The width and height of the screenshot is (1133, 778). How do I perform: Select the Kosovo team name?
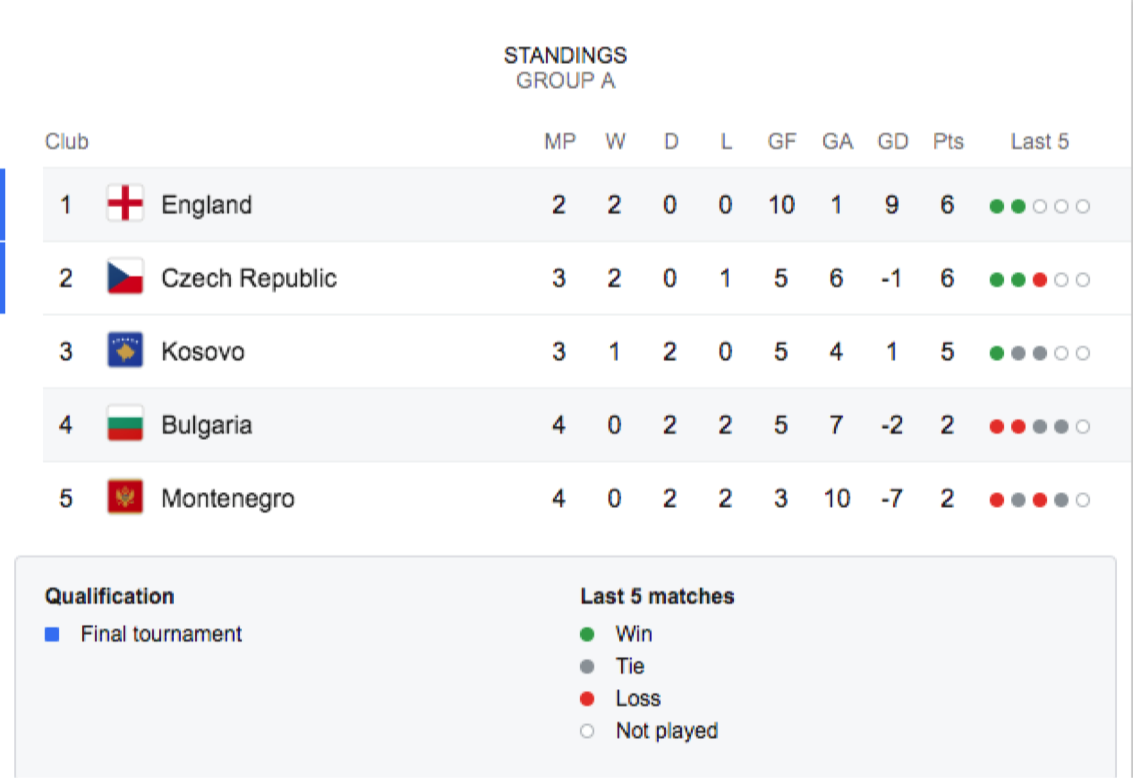[x=203, y=352]
